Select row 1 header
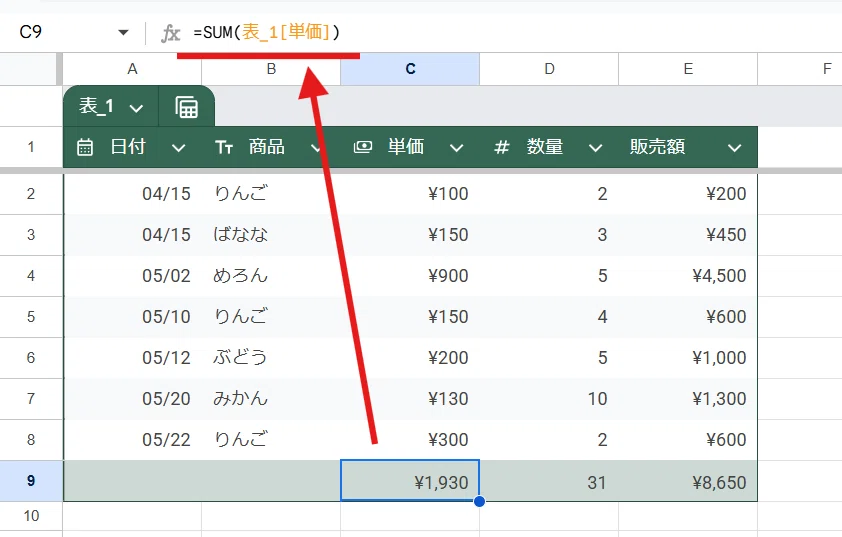 coord(31,147)
